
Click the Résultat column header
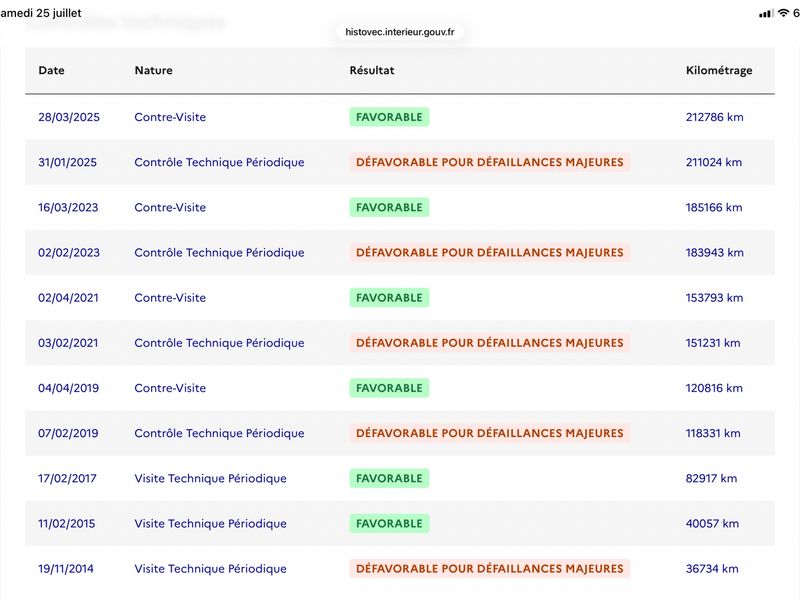pos(372,70)
